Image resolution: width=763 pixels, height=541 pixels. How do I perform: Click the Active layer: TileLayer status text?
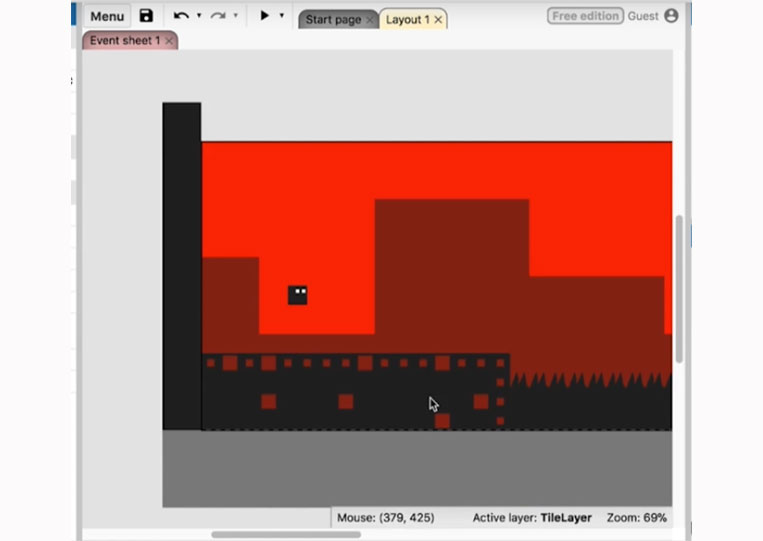coord(532,518)
